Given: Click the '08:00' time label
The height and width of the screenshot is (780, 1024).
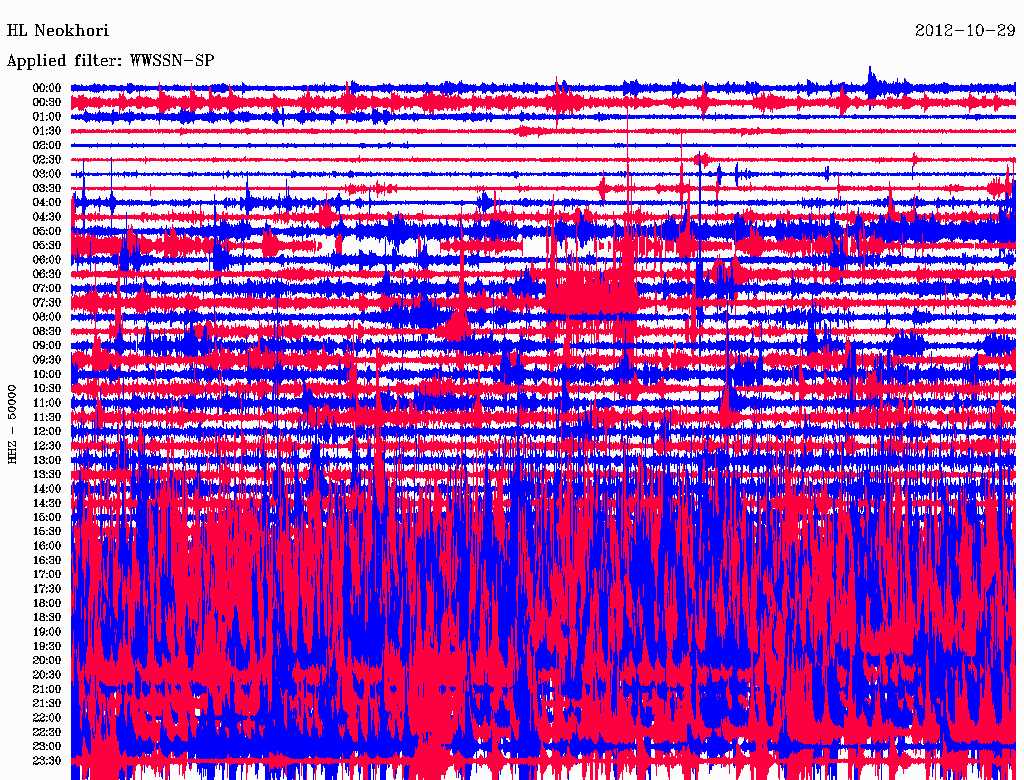Looking at the screenshot, I should click(x=47, y=317).
